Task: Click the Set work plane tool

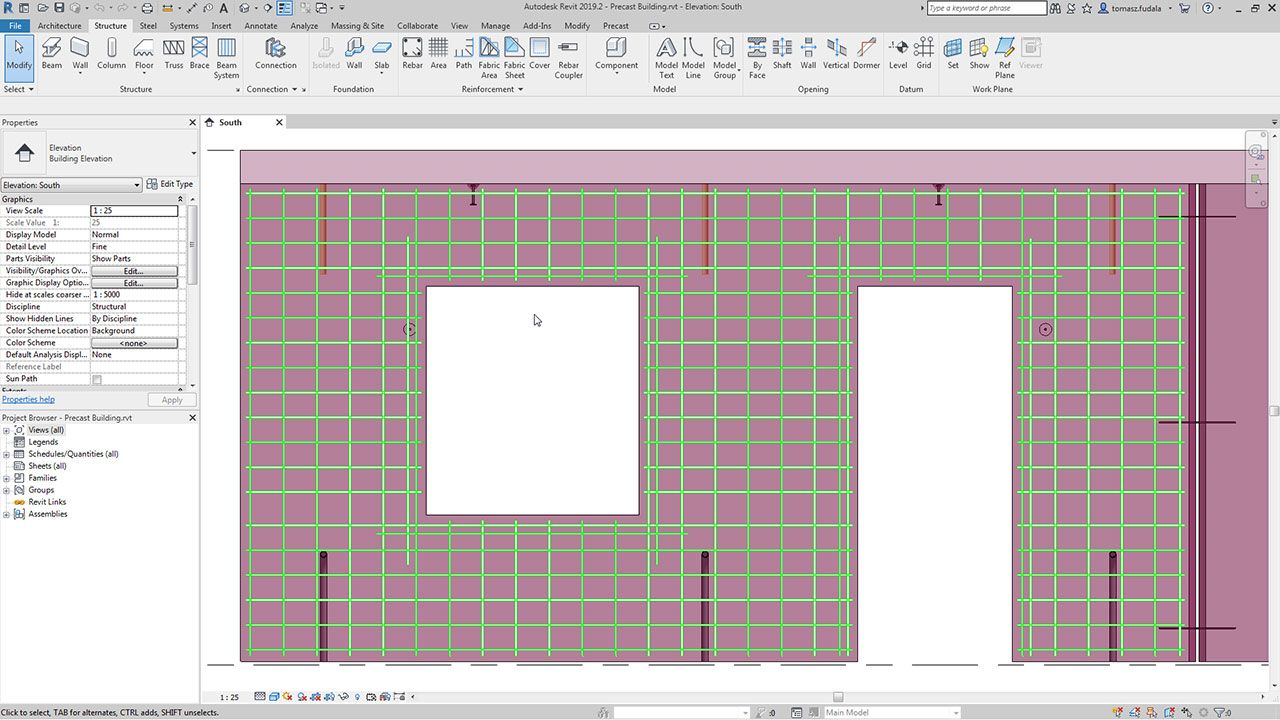Action: click(953, 54)
